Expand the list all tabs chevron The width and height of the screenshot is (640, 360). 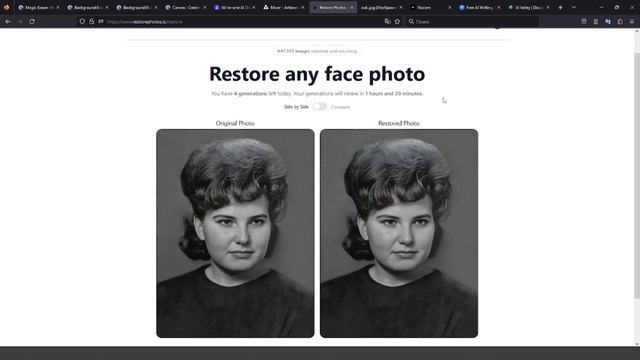[573, 7]
